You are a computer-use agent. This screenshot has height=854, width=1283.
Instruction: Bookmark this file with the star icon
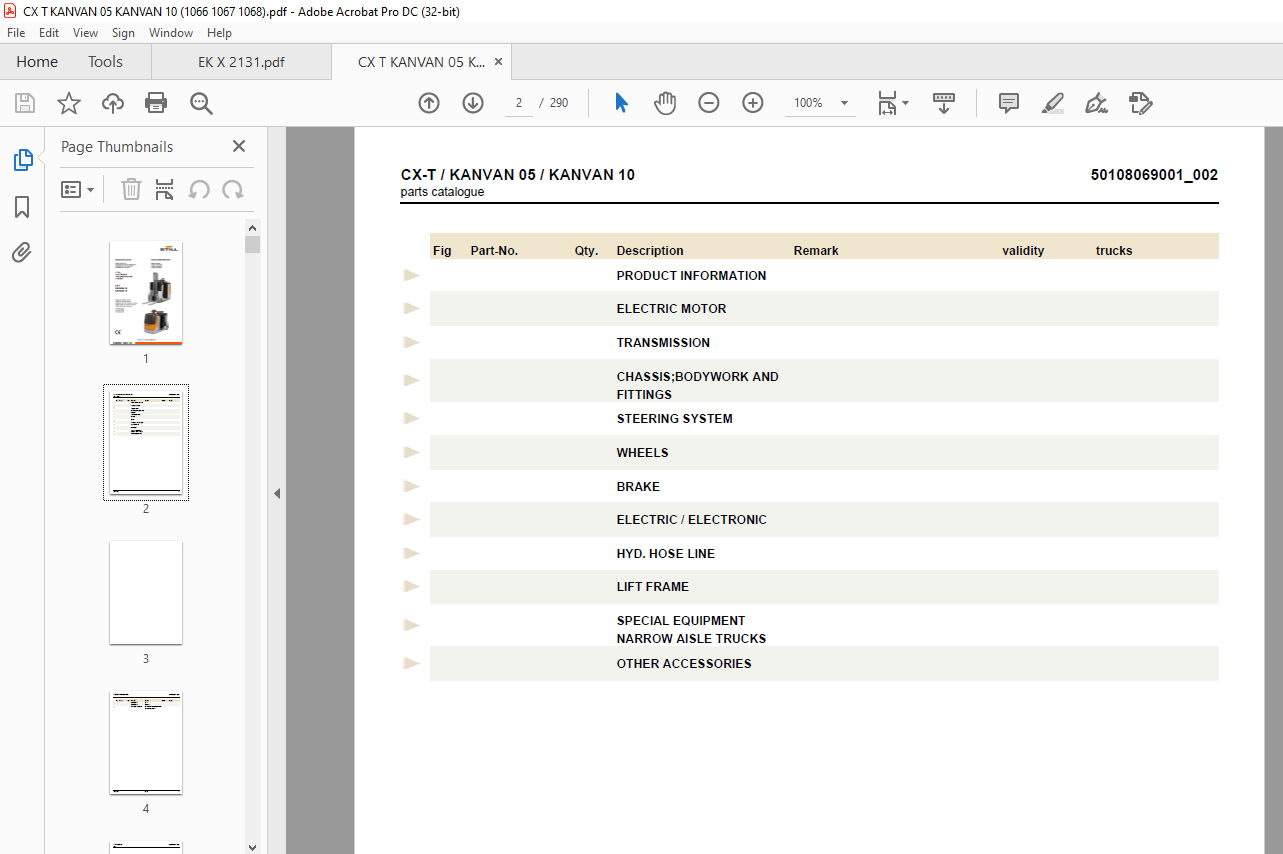(x=68, y=103)
